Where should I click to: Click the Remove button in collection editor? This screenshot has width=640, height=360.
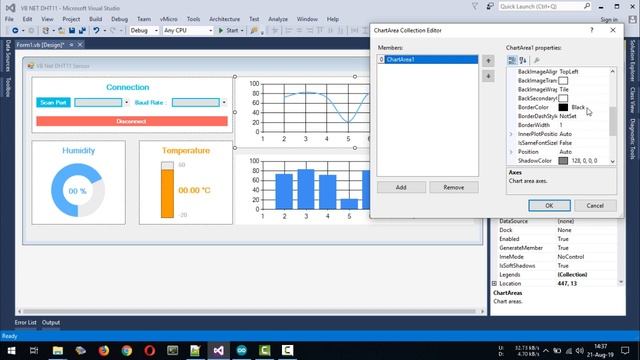pyautogui.click(x=453, y=187)
